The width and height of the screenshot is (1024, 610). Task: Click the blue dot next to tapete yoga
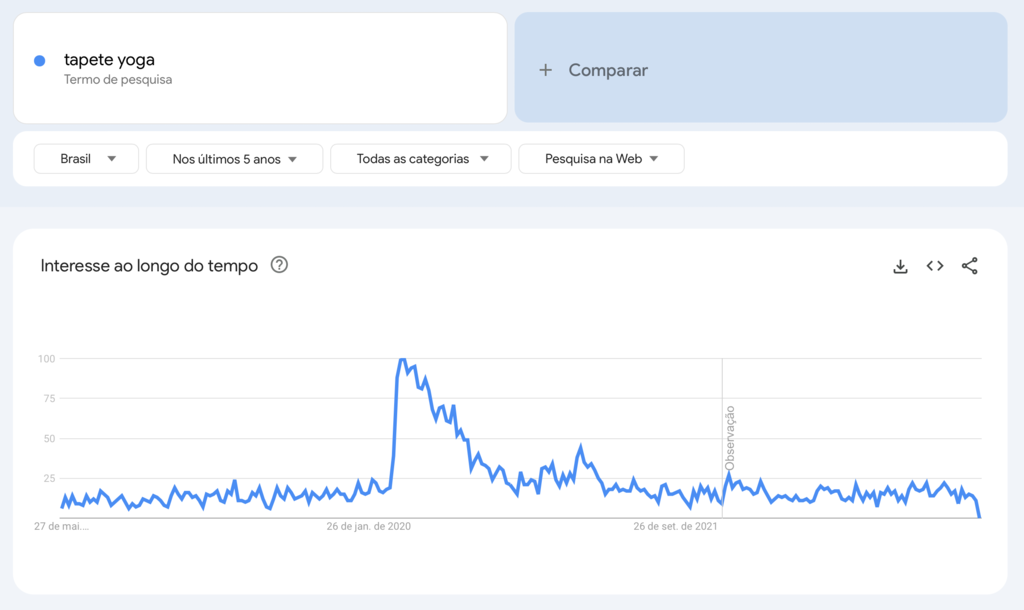click(x=38, y=60)
